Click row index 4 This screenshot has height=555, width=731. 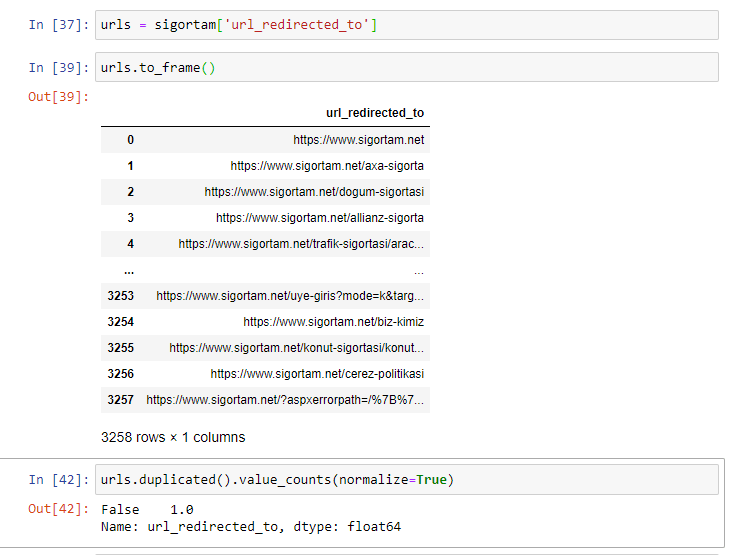(131, 244)
